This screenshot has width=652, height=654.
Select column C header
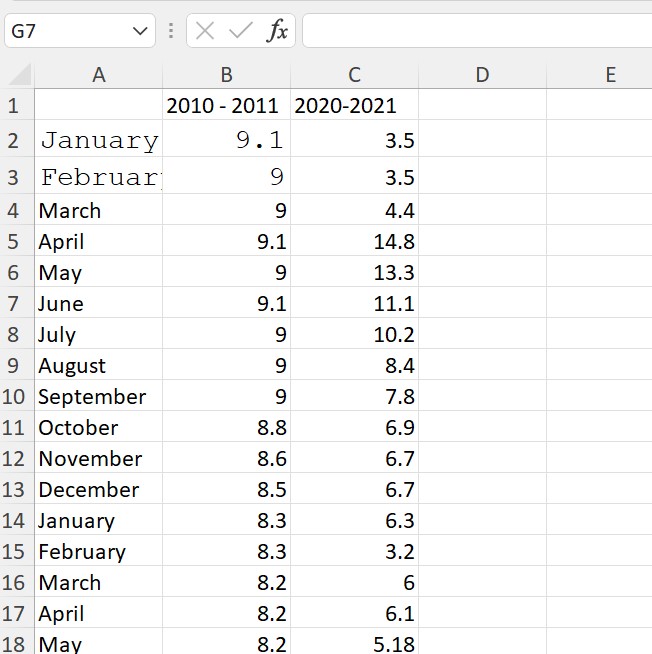(355, 75)
